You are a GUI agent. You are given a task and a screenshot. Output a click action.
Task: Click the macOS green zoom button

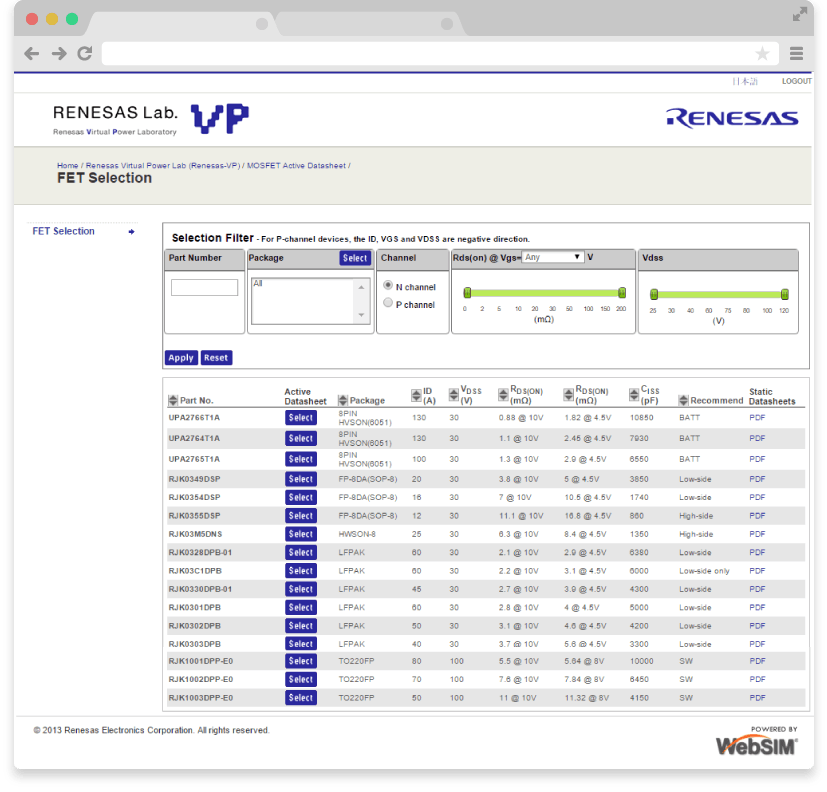click(72, 19)
